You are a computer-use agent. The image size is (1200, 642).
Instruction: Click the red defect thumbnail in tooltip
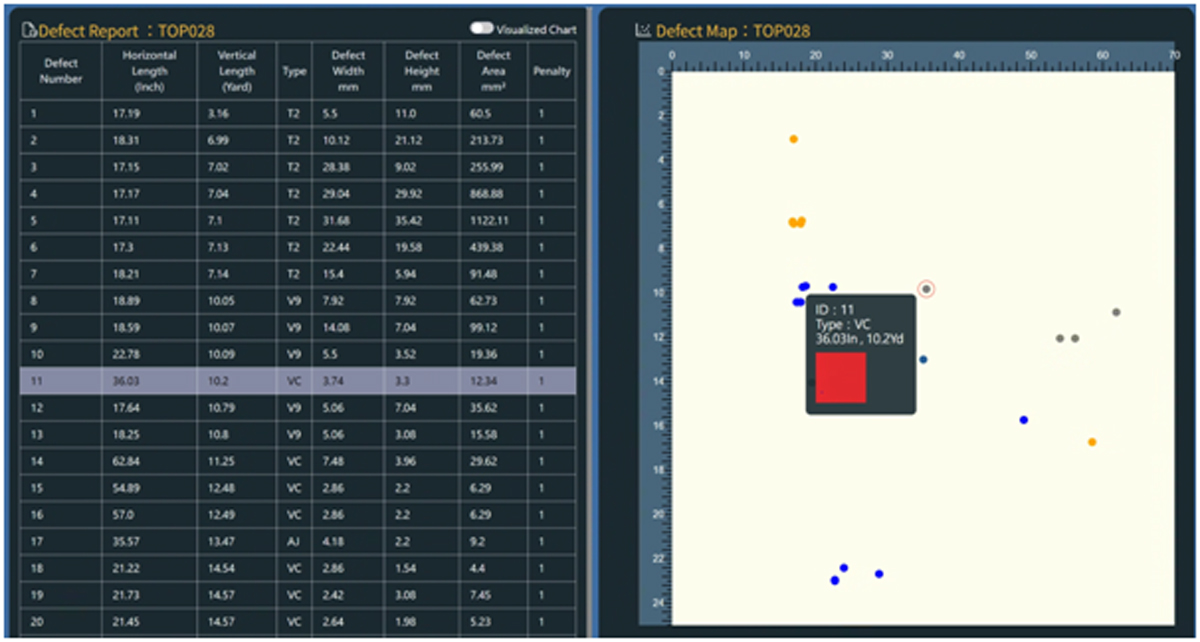pyautogui.click(x=840, y=377)
